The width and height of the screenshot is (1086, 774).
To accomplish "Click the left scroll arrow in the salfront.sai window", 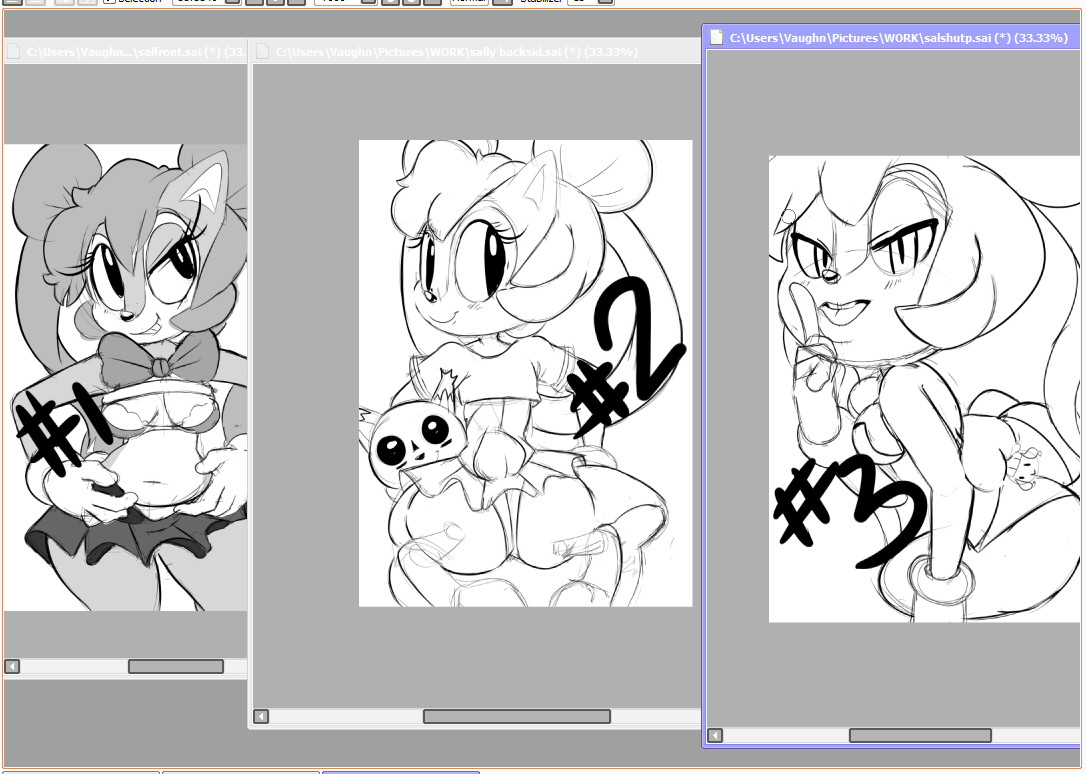I will [12, 666].
